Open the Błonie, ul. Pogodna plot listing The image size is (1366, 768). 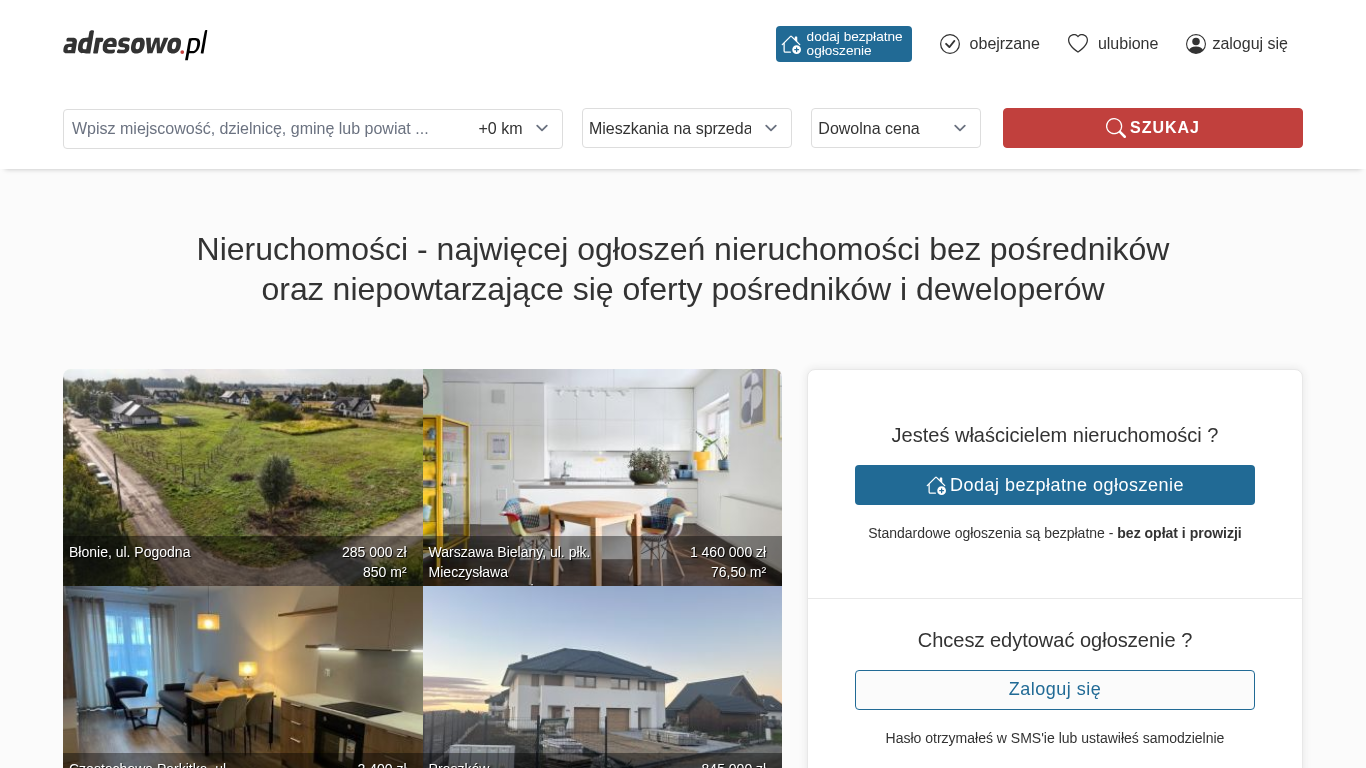[x=242, y=470]
